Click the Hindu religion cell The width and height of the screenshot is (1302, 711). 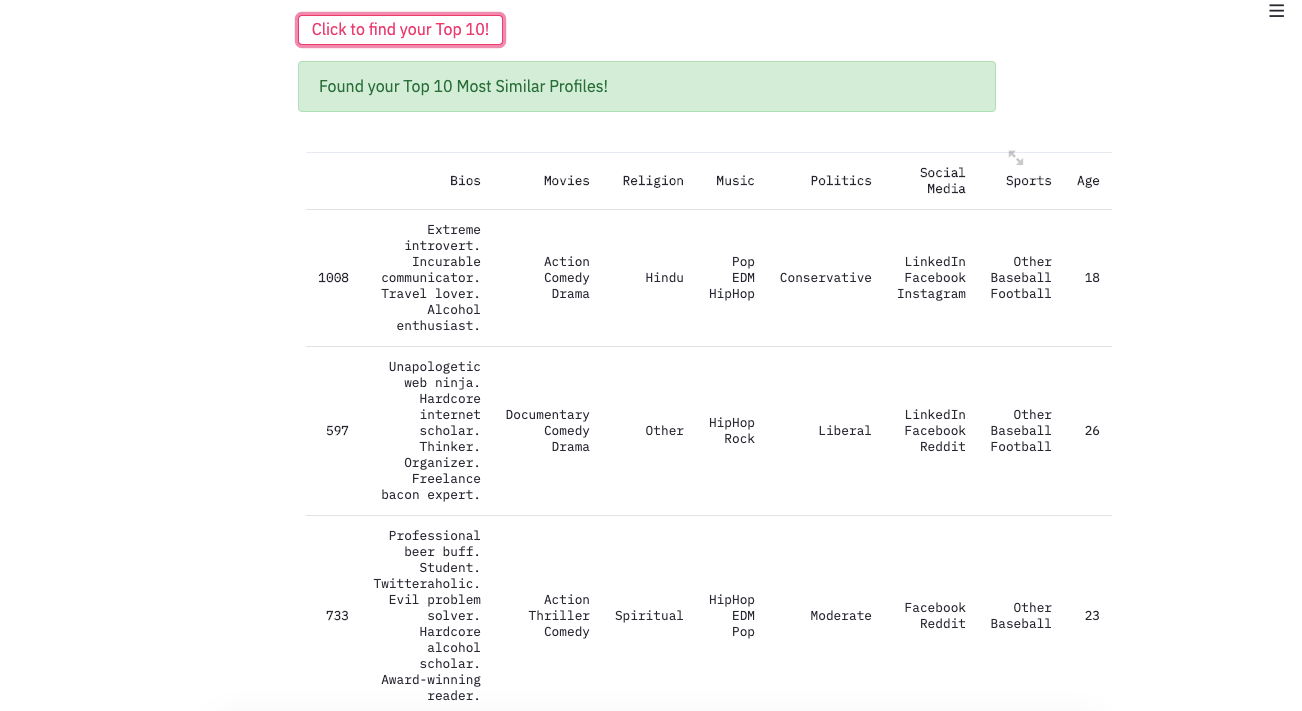click(664, 278)
